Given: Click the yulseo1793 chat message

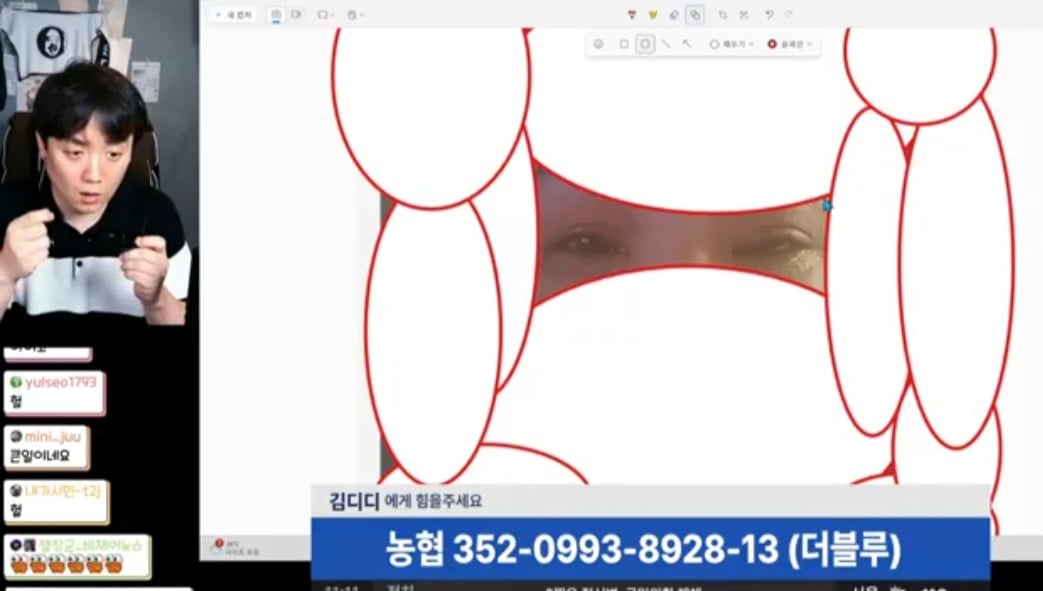Looking at the screenshot, I should (x=55, y=393).
